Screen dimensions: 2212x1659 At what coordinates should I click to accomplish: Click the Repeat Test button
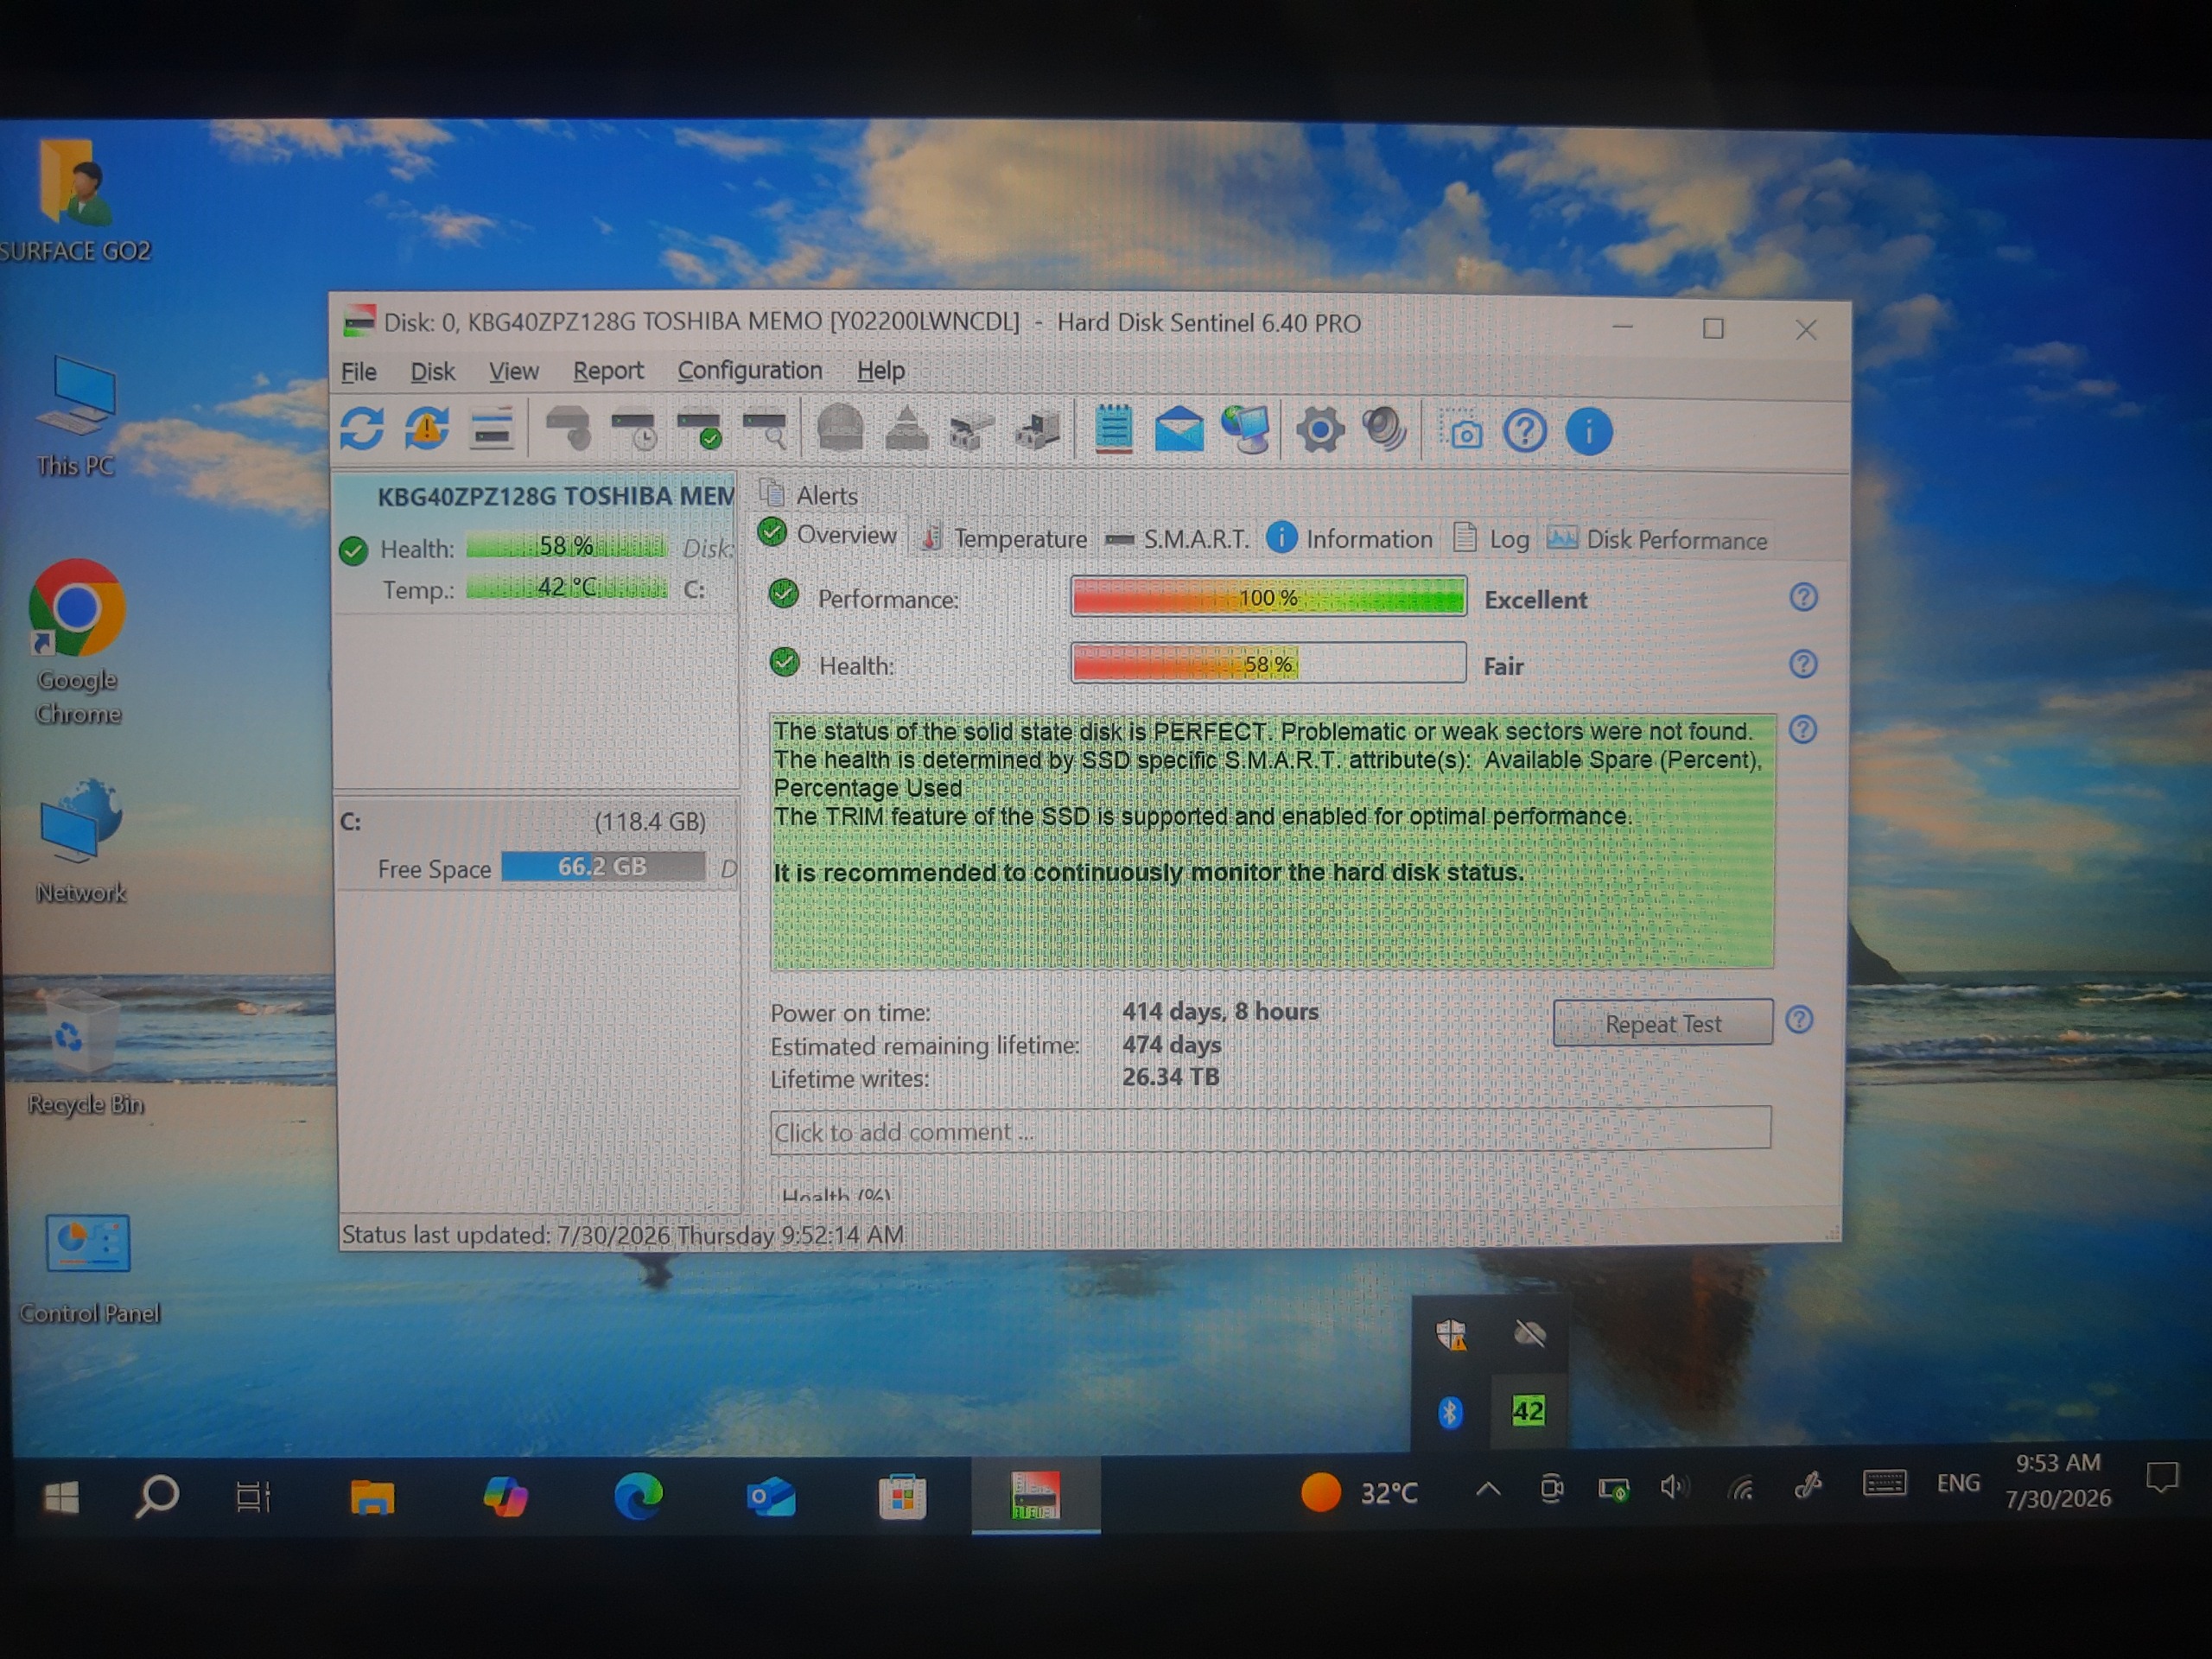[1662, 1023]
